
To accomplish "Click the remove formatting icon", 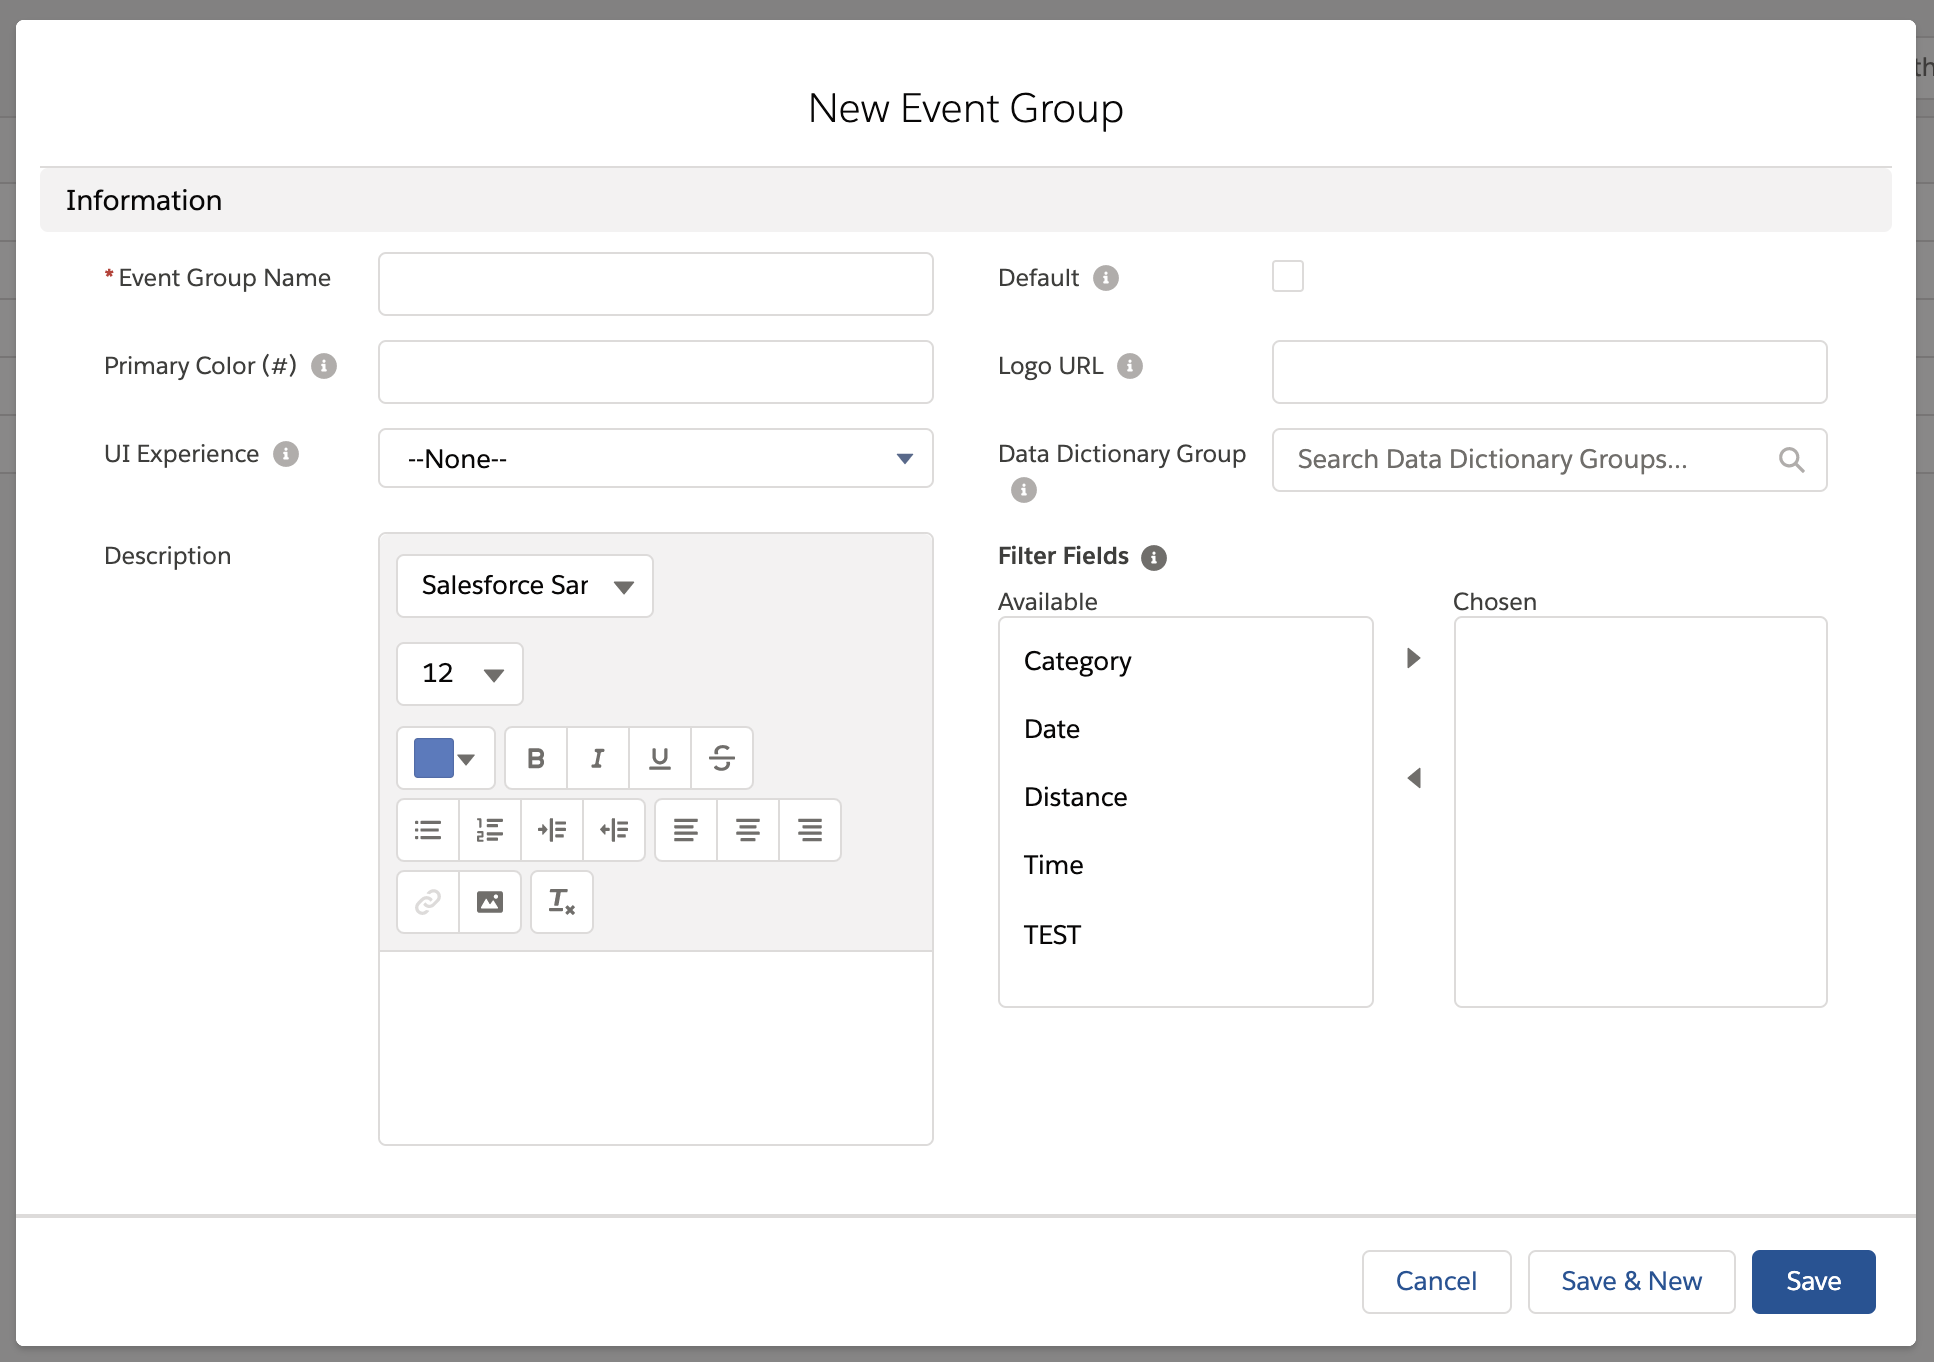I will [562, 902].
